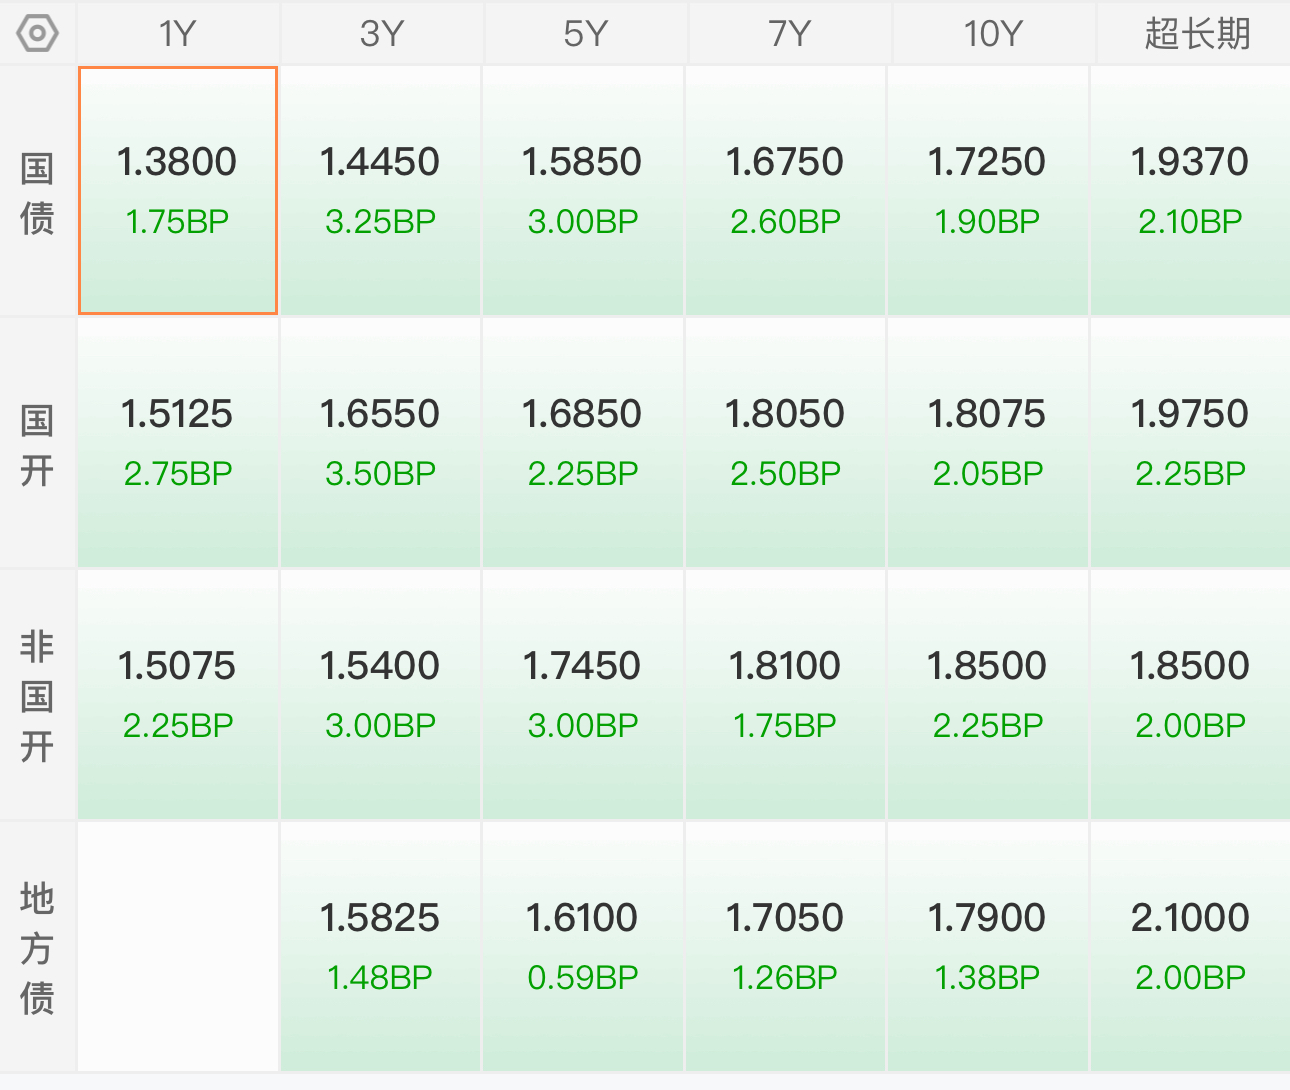Select the 1Y column header
Image resolution: width=1290 pixels, height=1090 pixels.
(178, 34)
